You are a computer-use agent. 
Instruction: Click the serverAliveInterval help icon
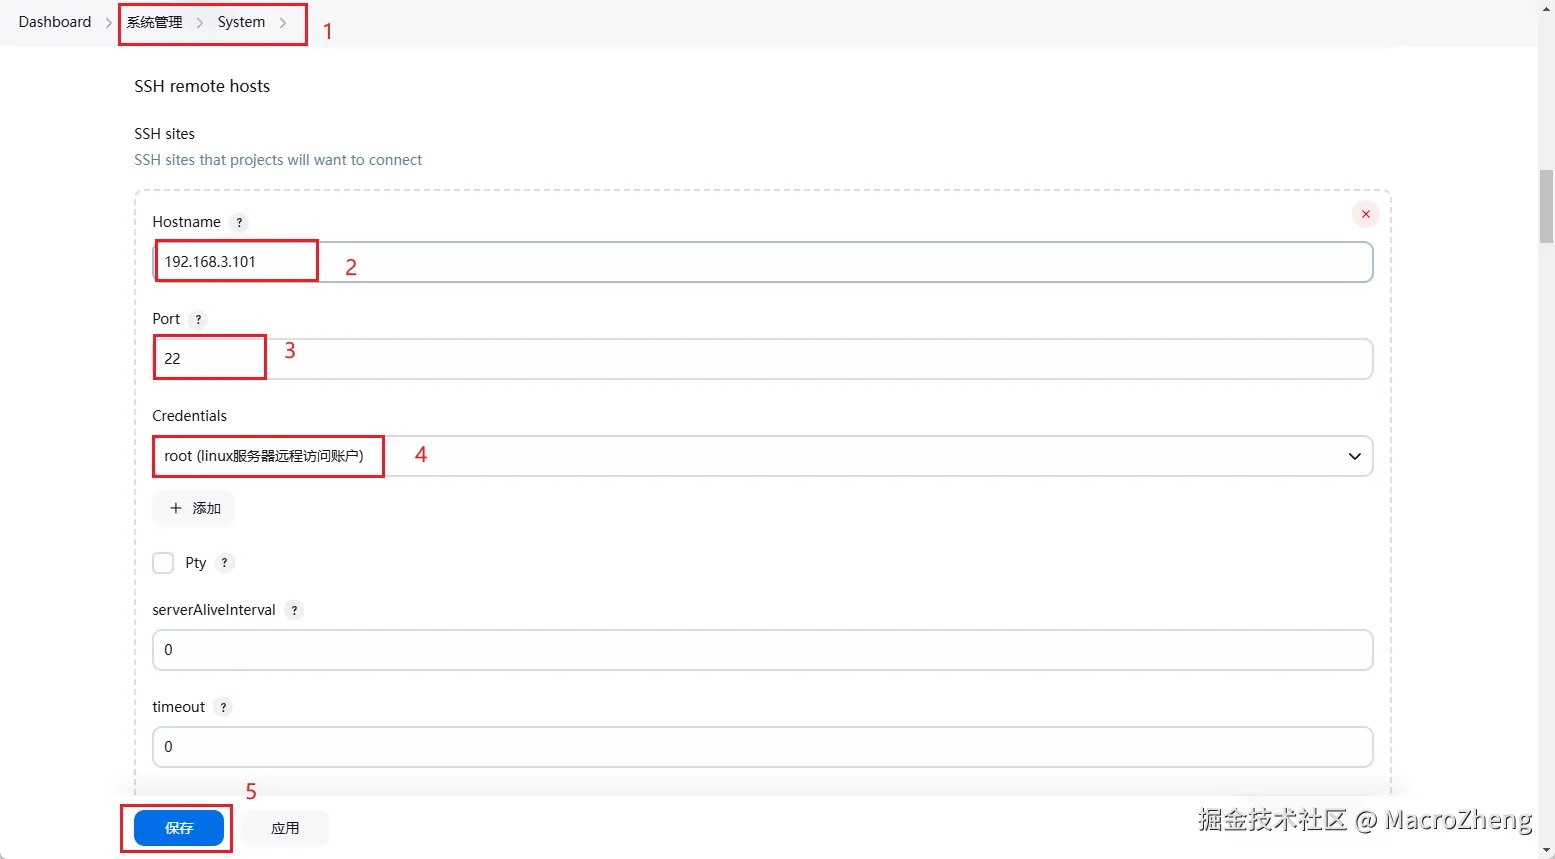[294, 610]
